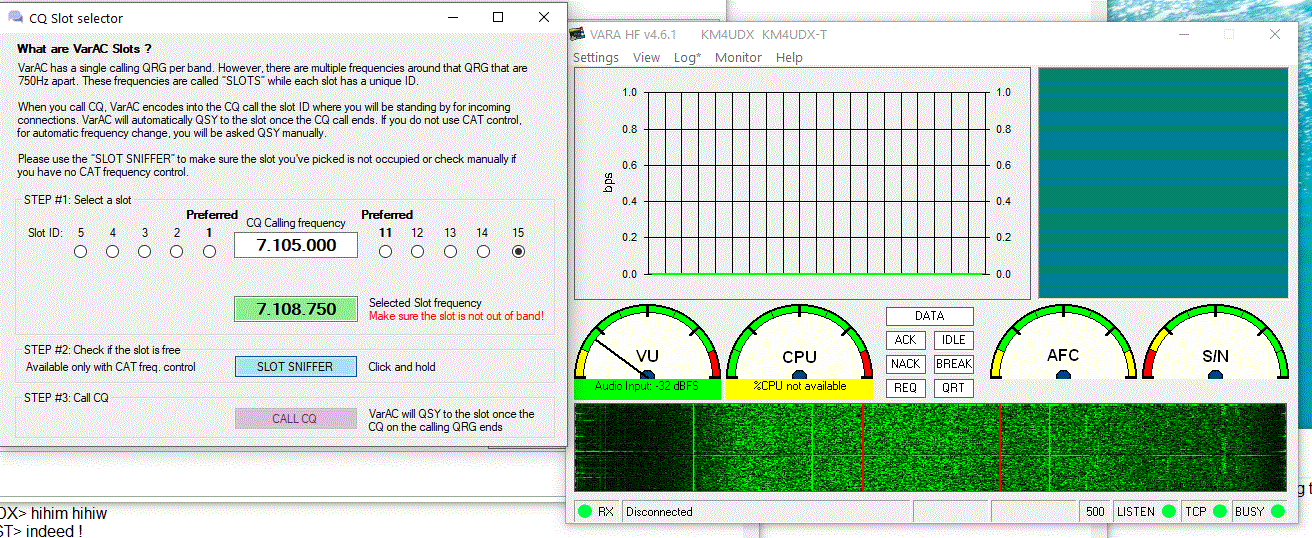Click the CQ Slot selector window icon

tap(15, 18)
